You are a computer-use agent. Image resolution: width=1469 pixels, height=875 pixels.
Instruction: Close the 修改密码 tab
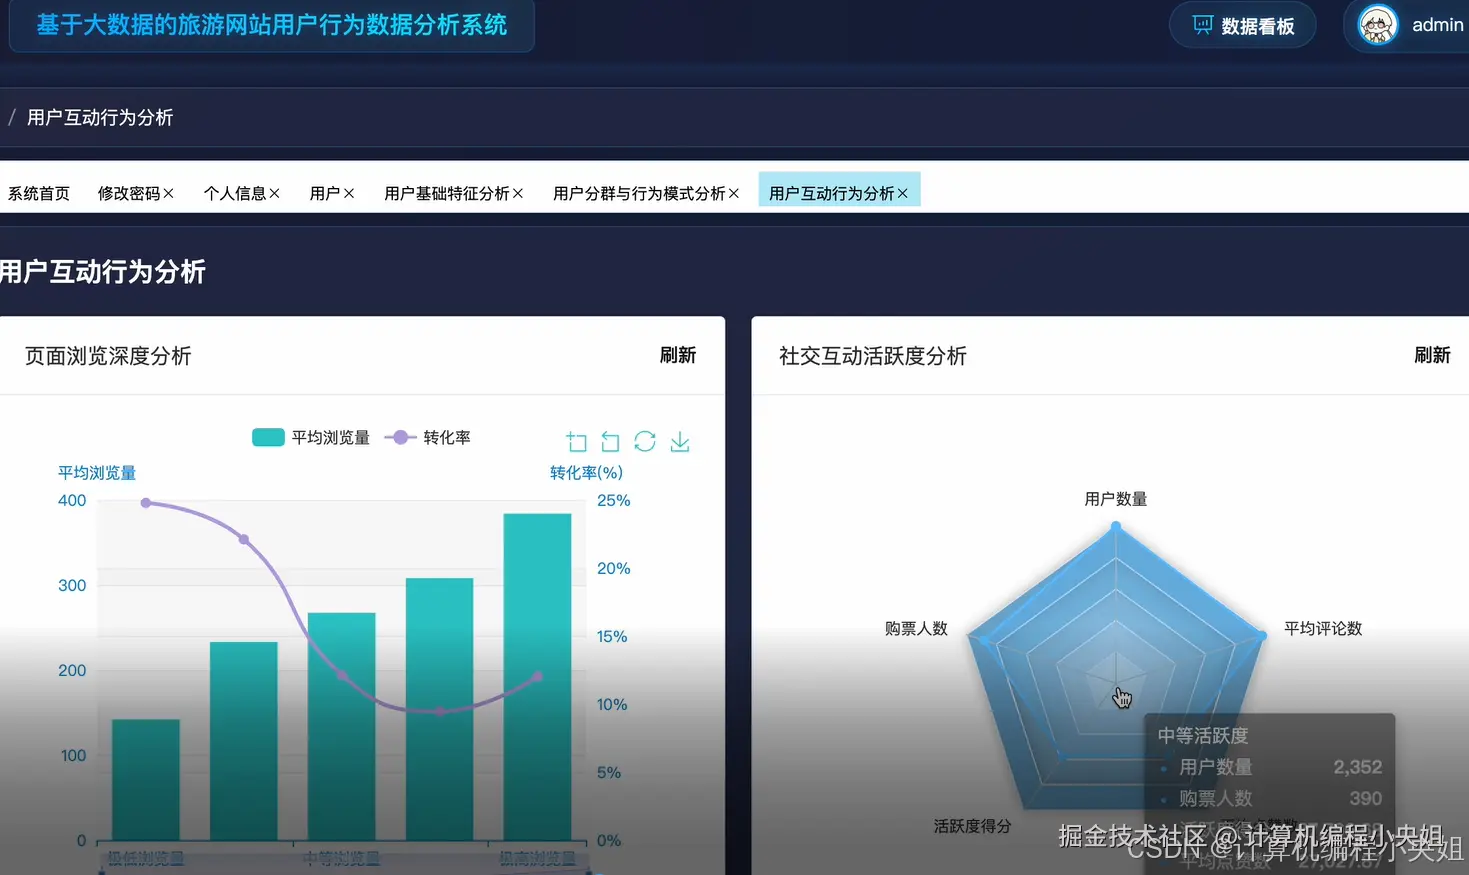pos(170,193)
